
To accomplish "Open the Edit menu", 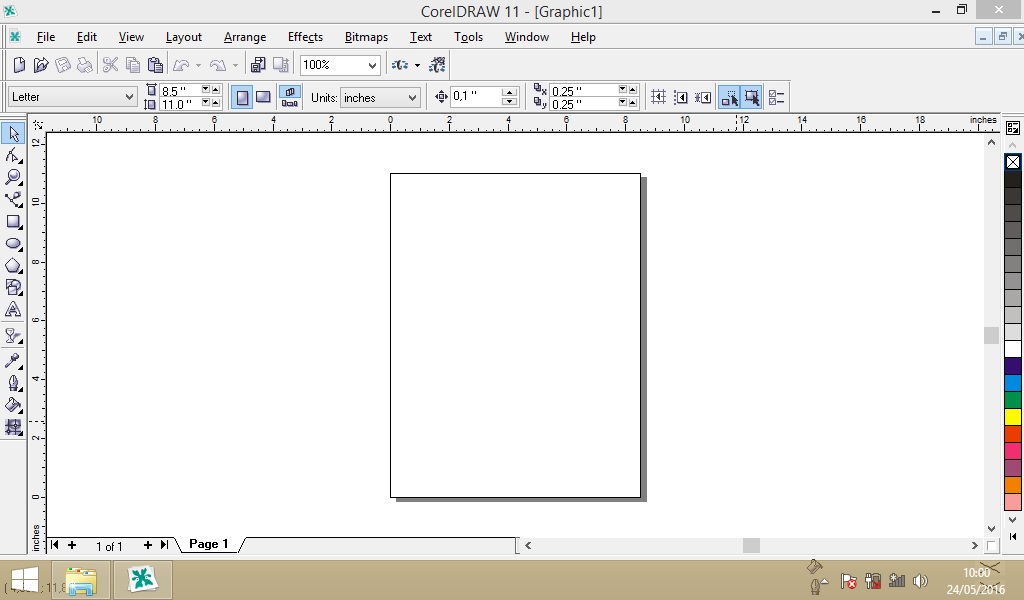I will pyautogui.click(x=86, y=37).
